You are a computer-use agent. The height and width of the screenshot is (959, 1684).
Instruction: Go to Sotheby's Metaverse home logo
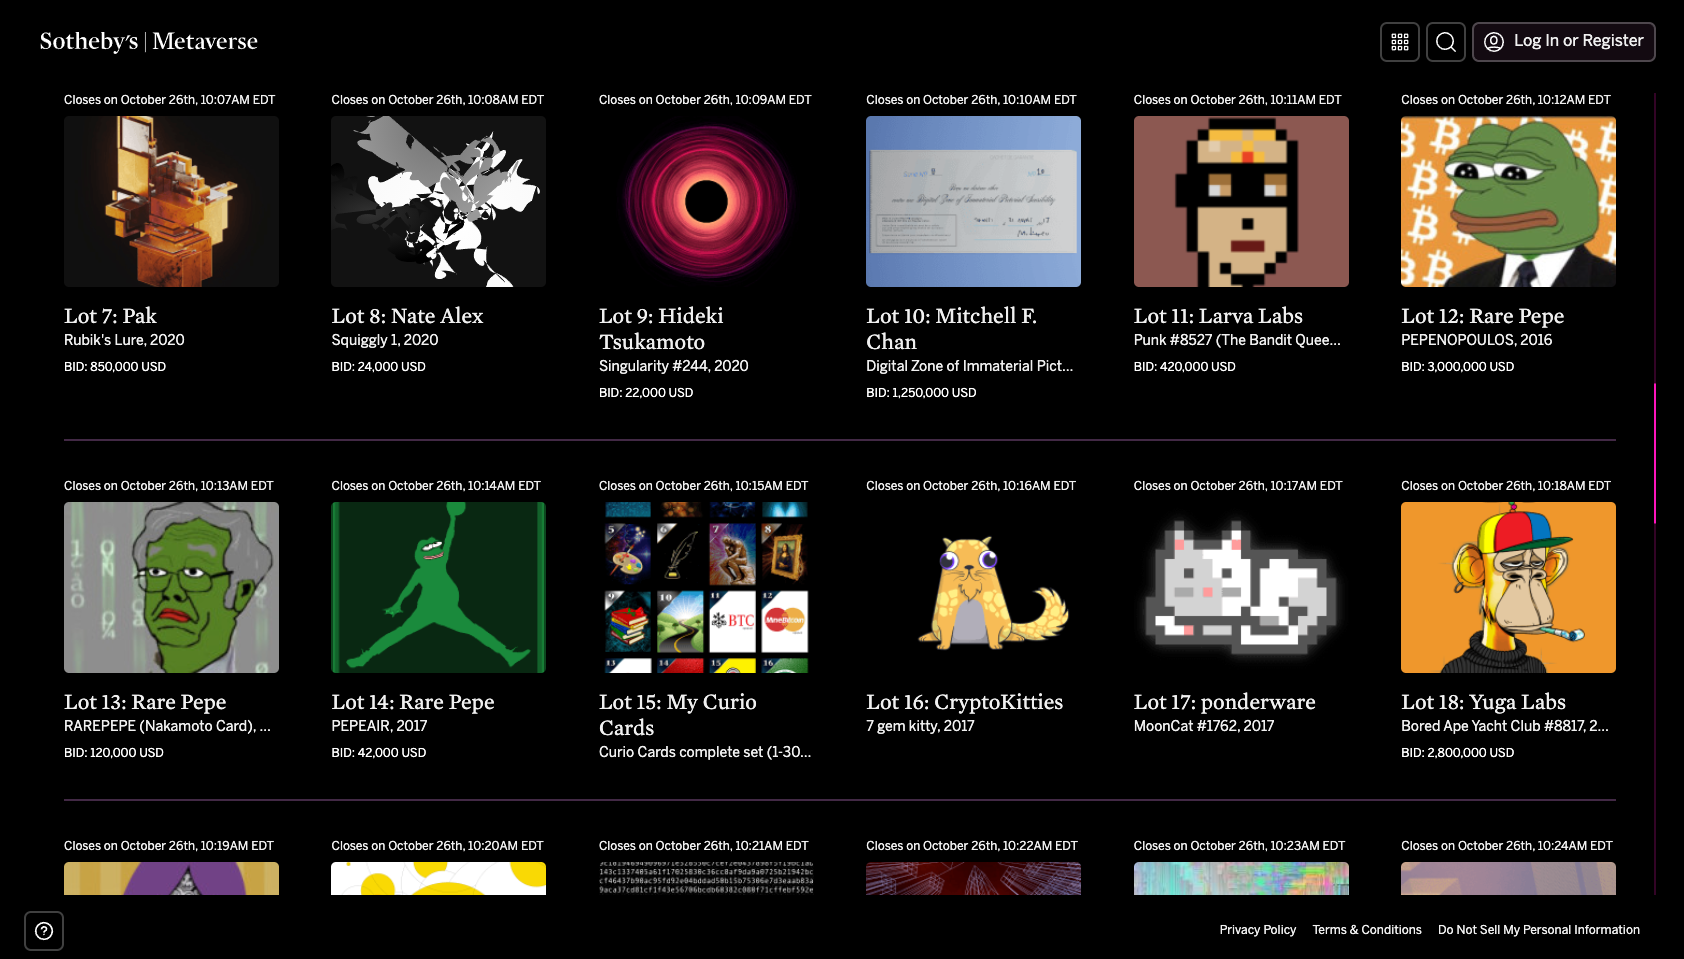tap(149, 41)
